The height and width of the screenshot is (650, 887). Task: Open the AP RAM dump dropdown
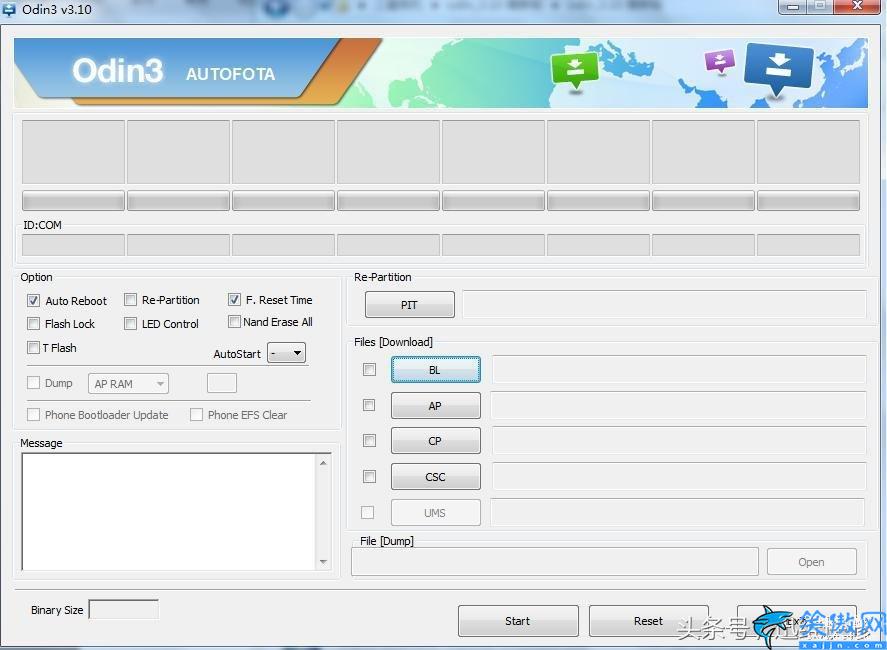tap(128, 384)
